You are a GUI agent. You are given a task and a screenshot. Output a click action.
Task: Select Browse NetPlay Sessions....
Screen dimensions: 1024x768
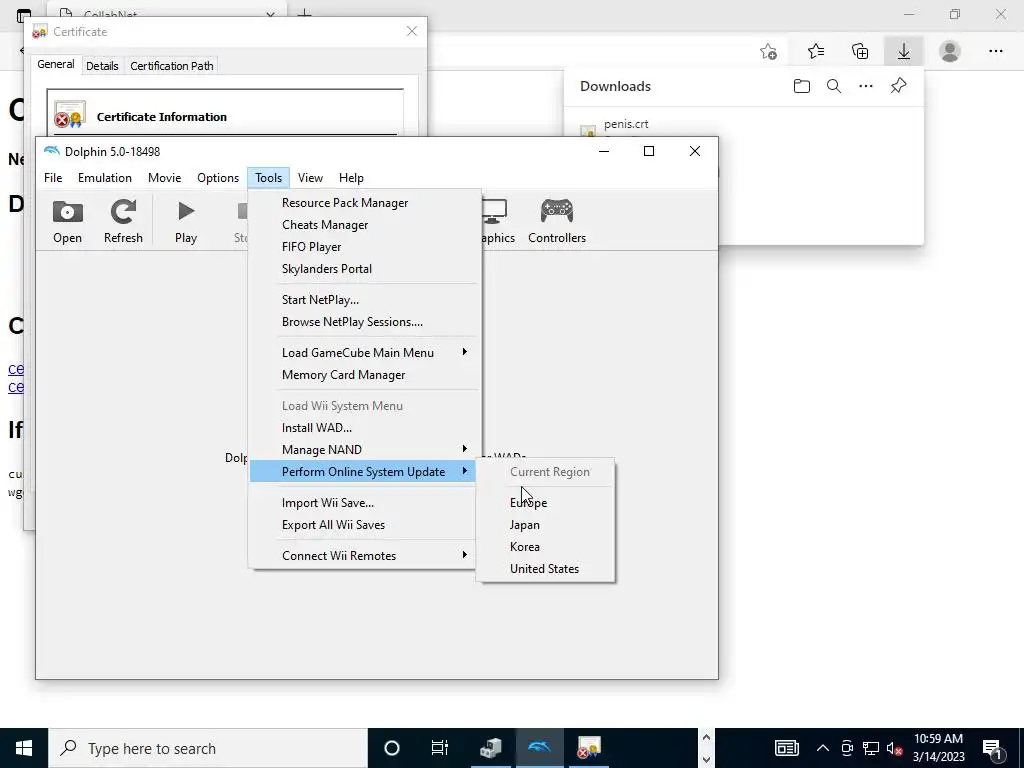364,322
